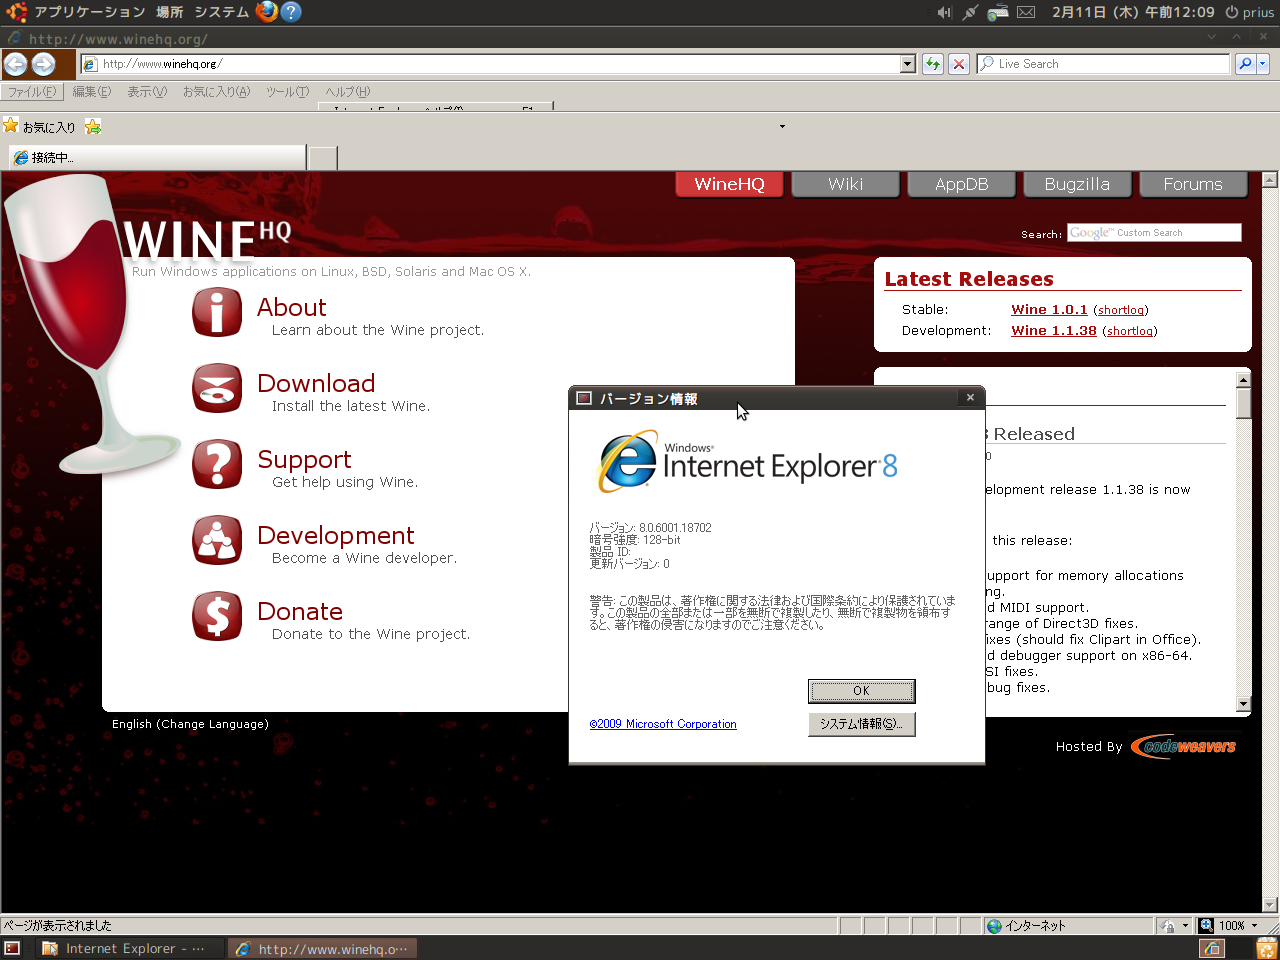Click the About info icon
1280x960 pixels.
tap(217, 312)
